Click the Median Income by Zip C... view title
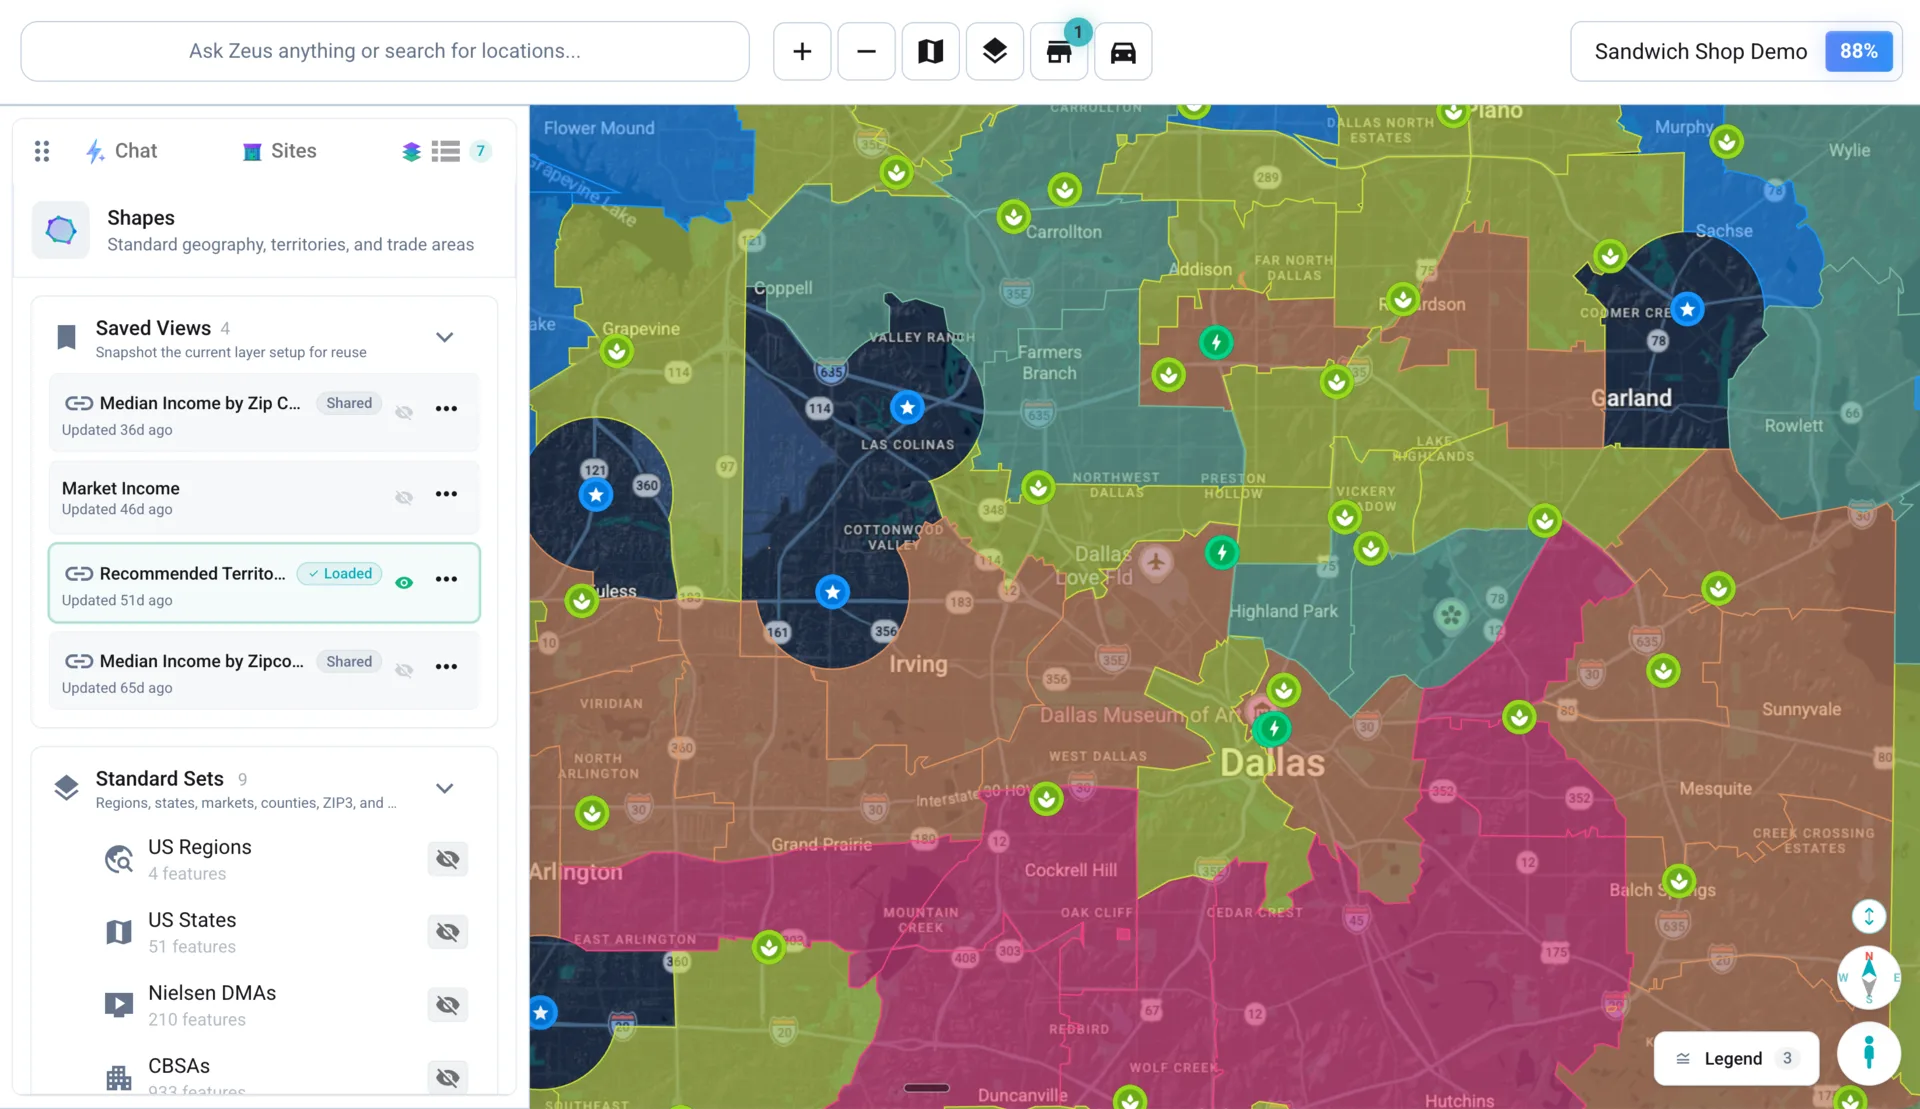This screenshot has height=1109, width=1920. tap(200, 403)
